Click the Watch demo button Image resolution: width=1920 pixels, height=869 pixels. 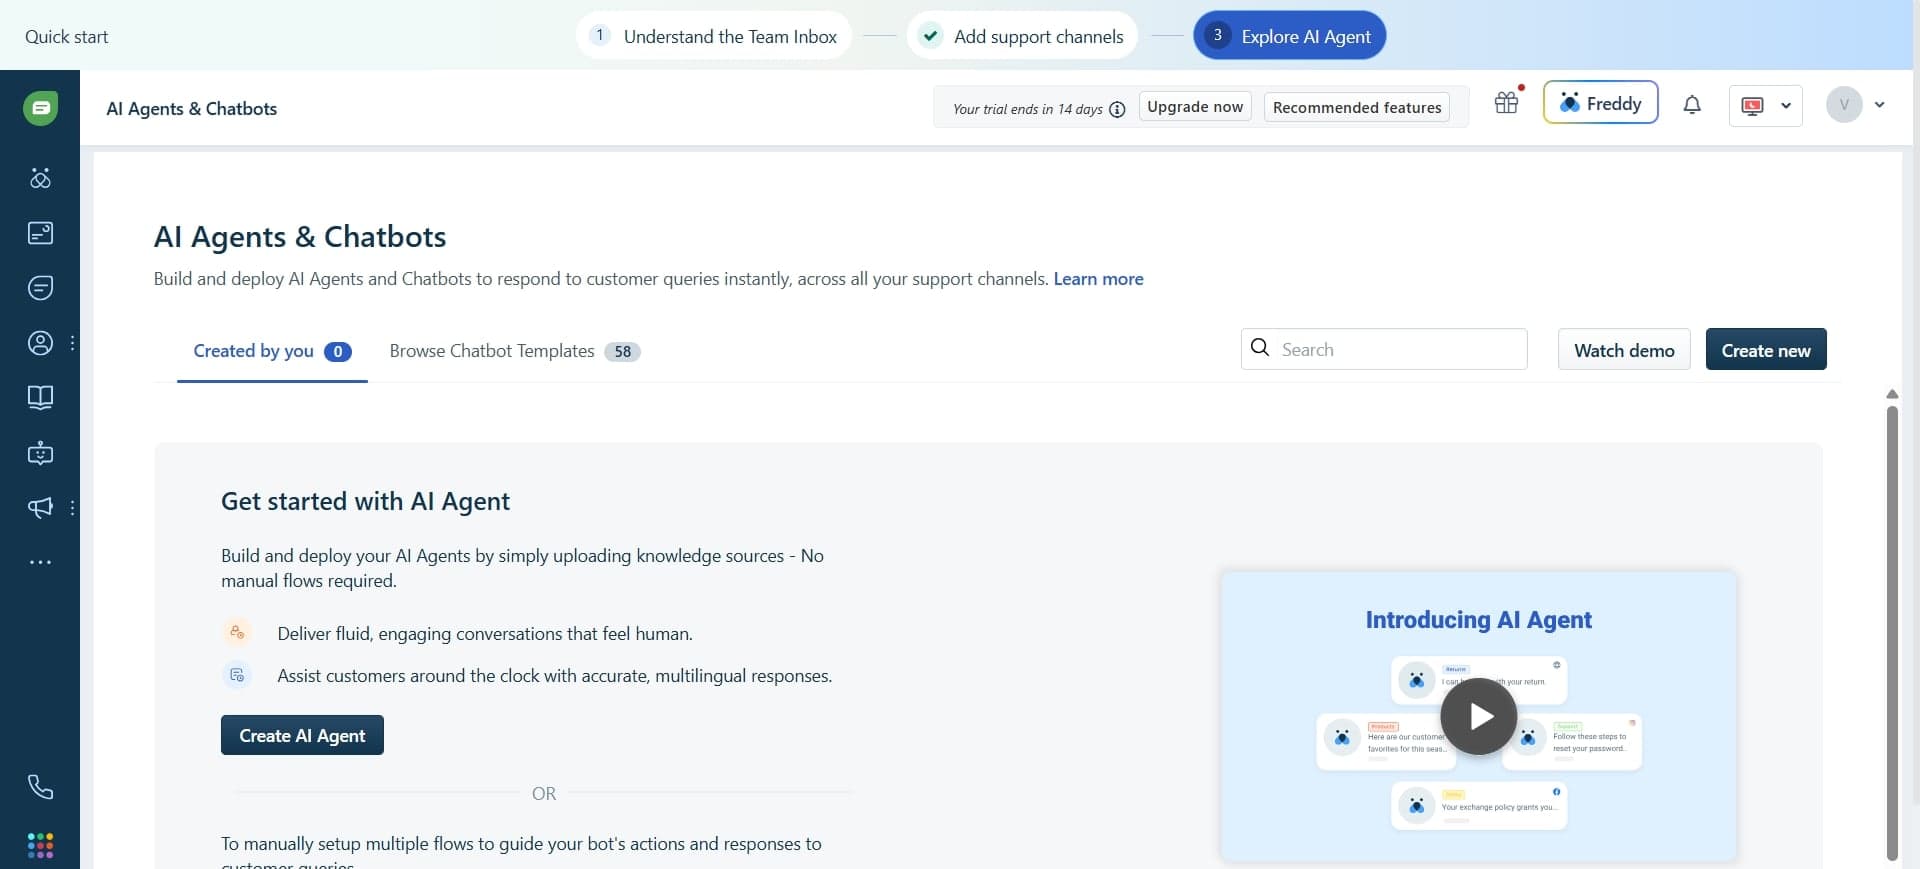coord(1624,349)
